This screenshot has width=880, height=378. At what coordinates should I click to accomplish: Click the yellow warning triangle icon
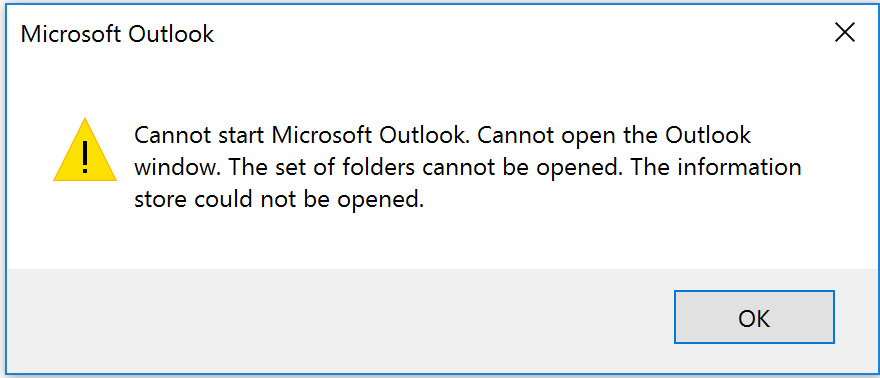point(85,150)
